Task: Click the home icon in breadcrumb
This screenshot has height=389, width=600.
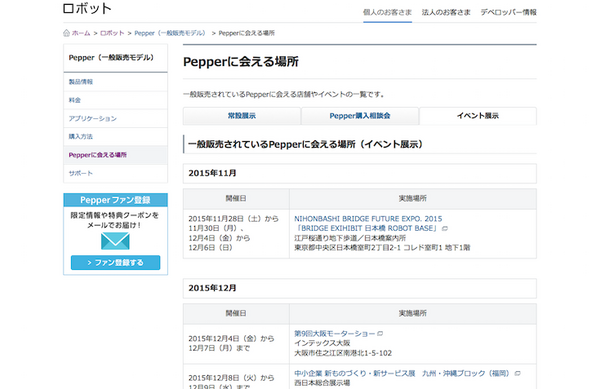Action: click(x=66, y=33)
